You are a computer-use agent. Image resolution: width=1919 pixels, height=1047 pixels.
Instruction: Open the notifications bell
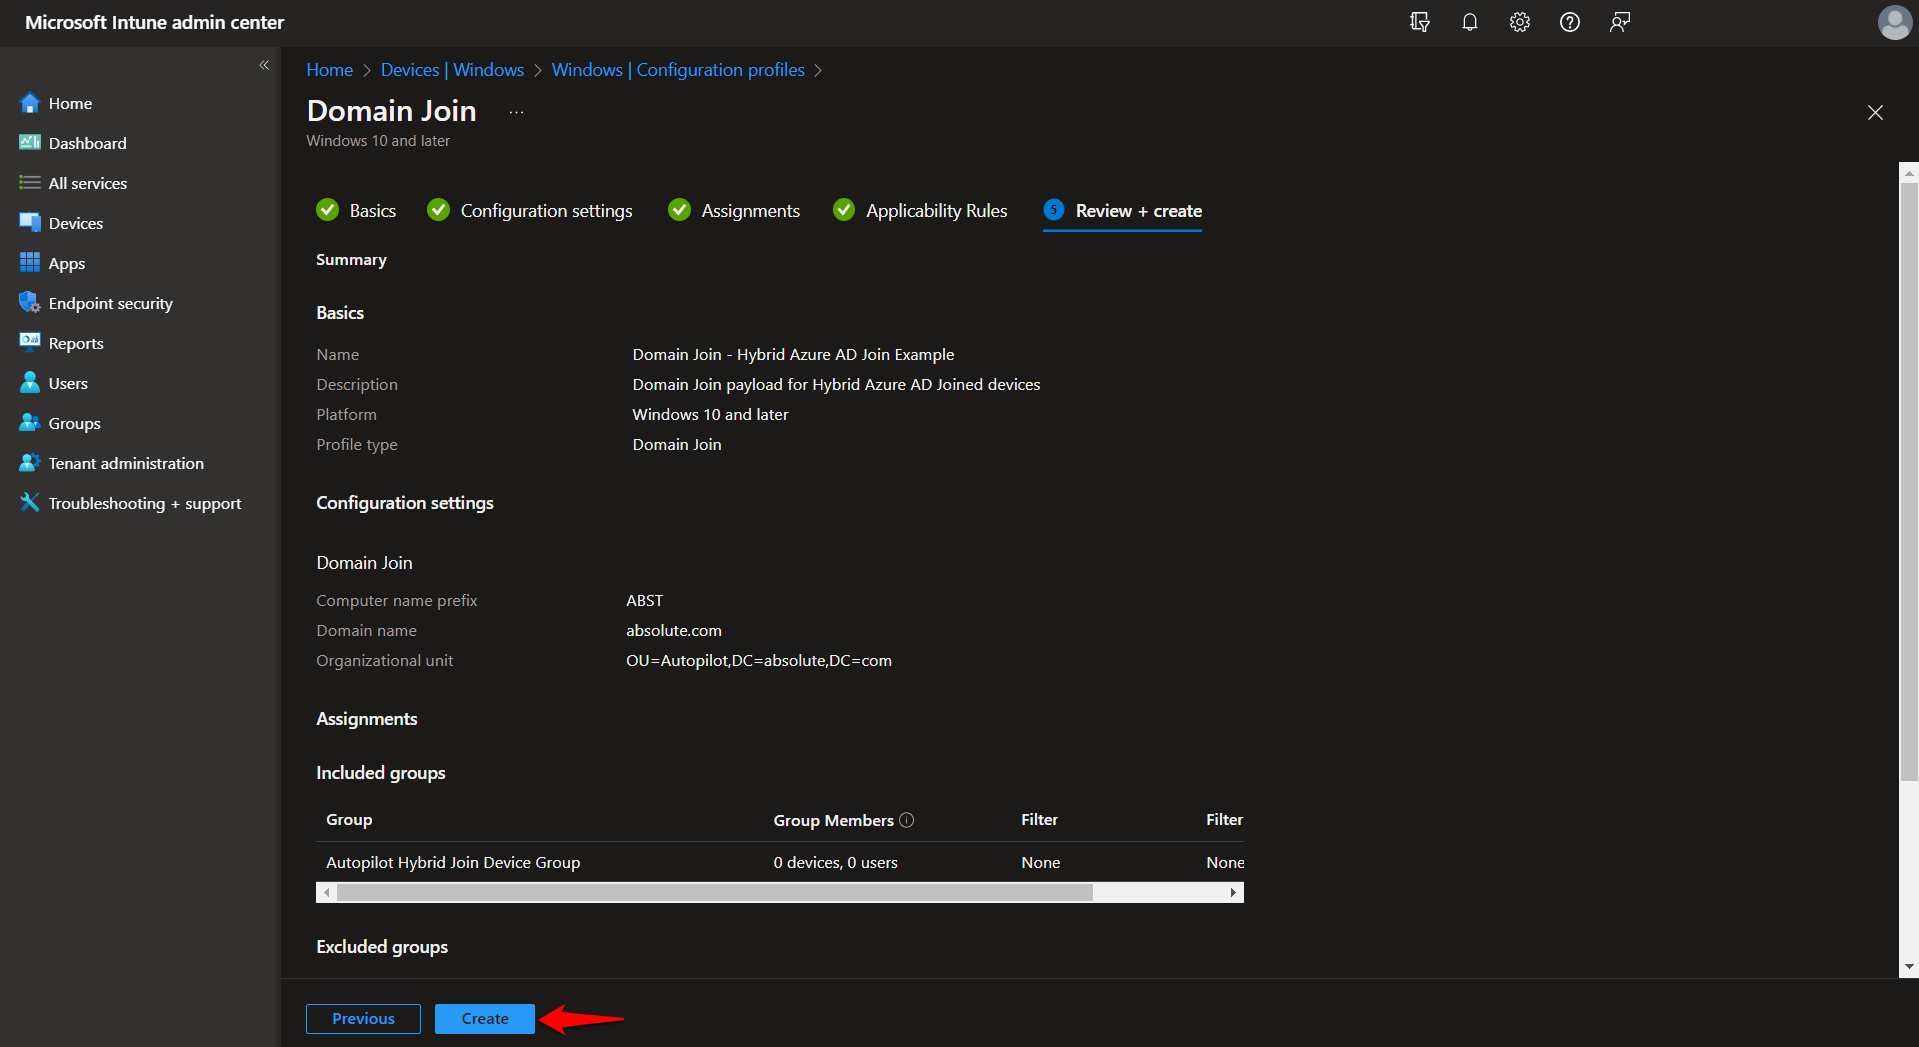point(1469,22)
